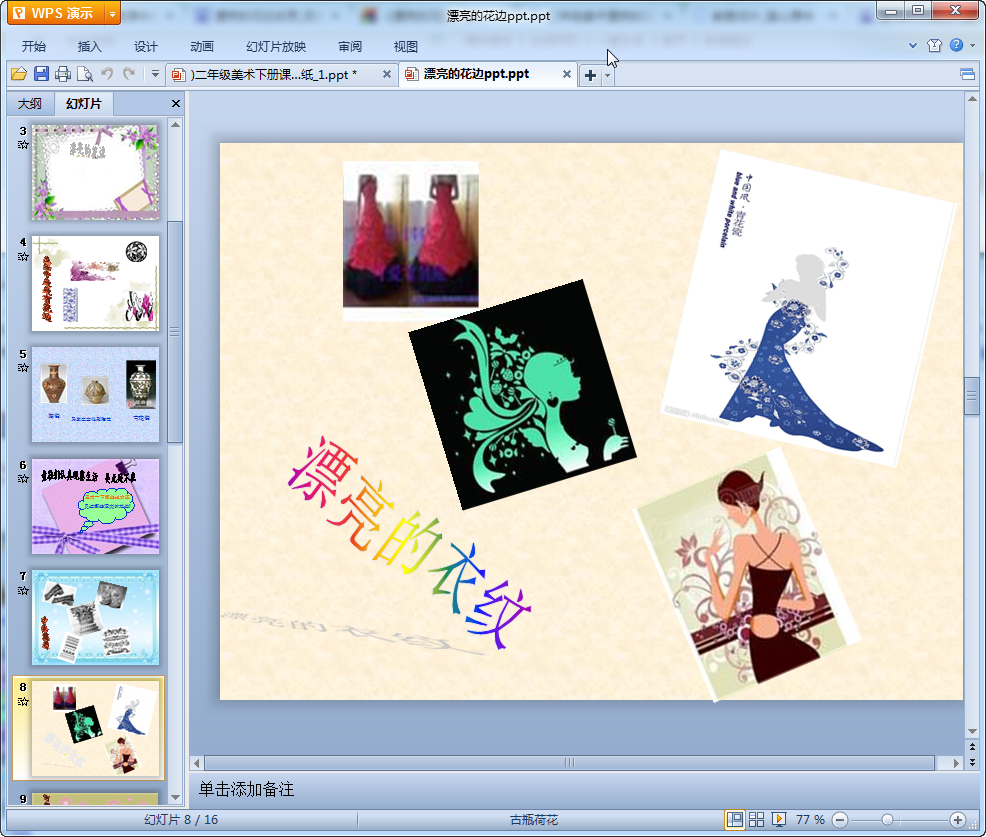Select the black dress lady illustration
Viewport: 986px width, 837px height.
pyautogui.click(x=747, y=574)
